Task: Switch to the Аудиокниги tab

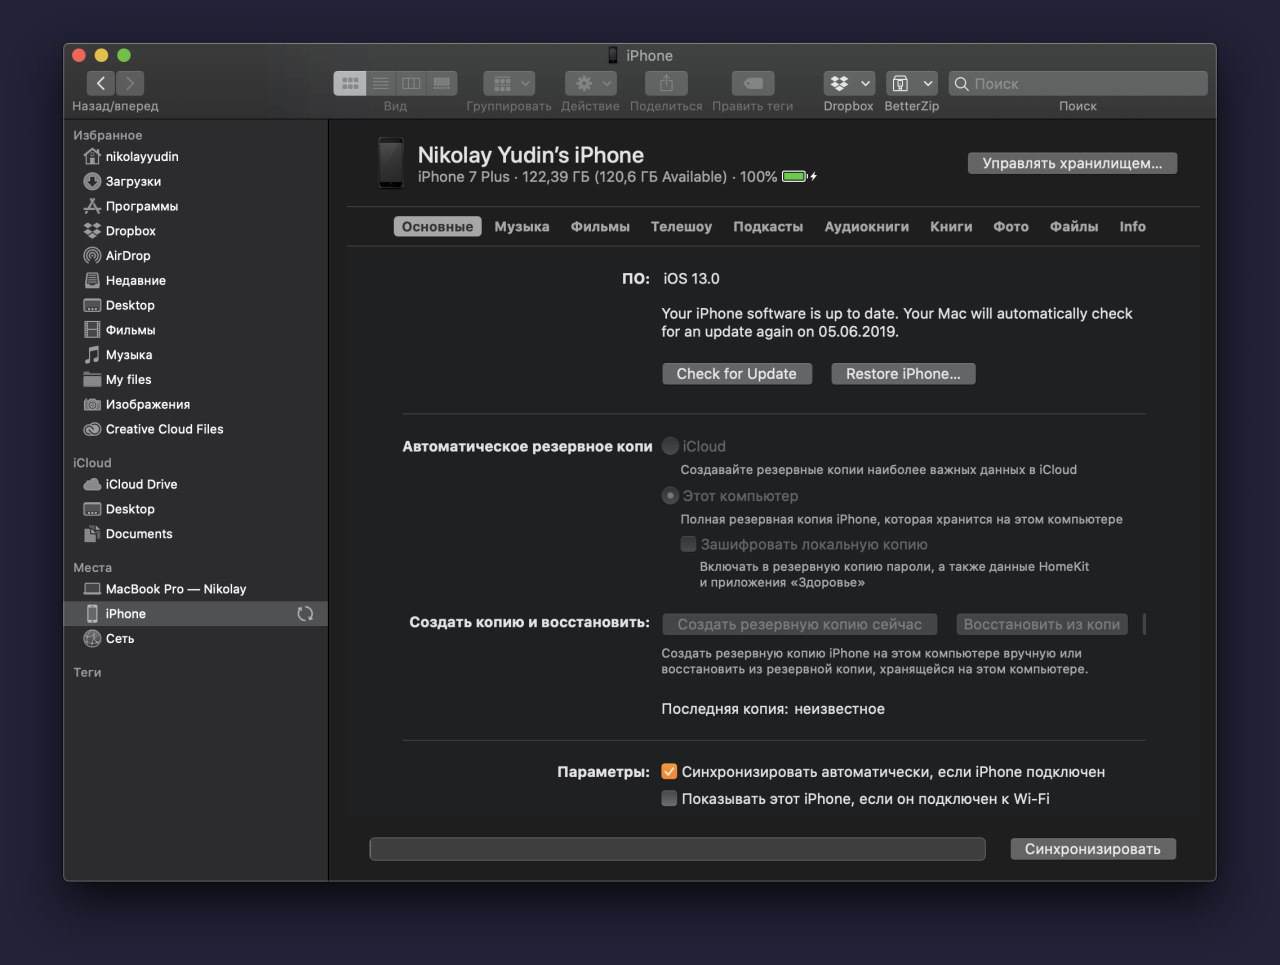Action: click(x=867, y=227)
